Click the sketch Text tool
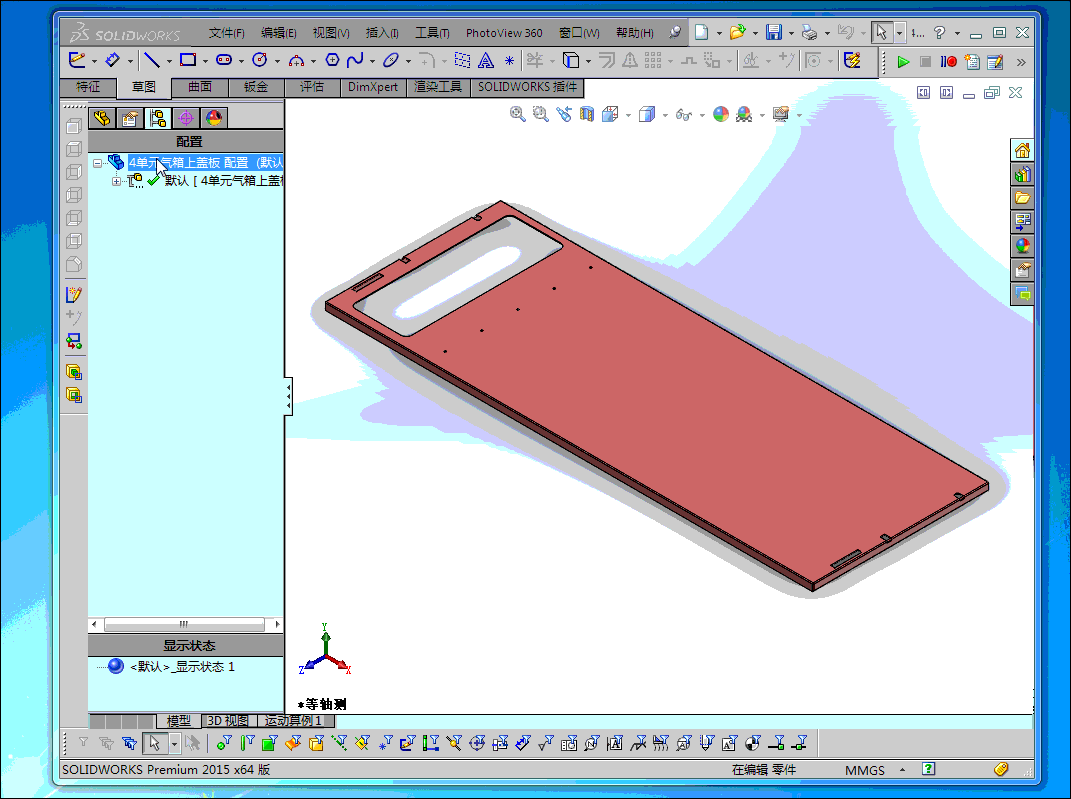This screenshot has height=799, width=1071. click(x=486, y=61)
